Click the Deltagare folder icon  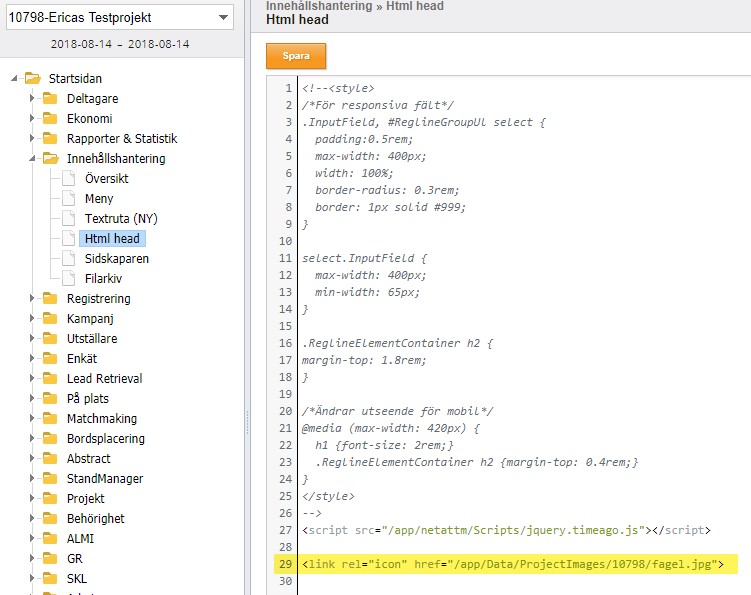pyautogui.click(x=50, y=98)
